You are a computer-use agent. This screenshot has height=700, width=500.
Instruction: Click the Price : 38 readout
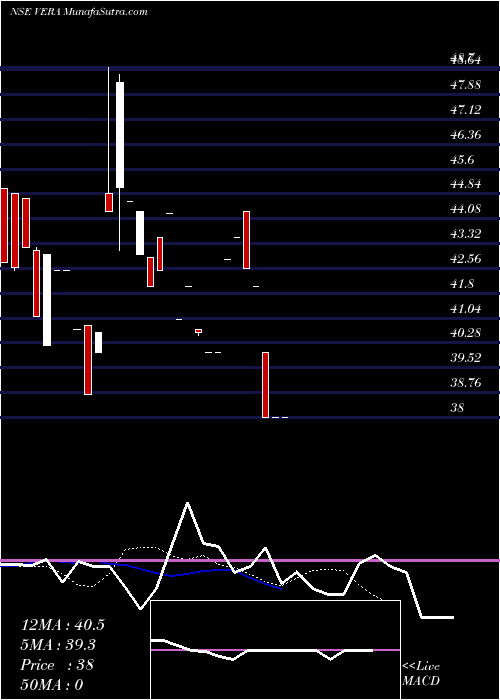[57, 665]
